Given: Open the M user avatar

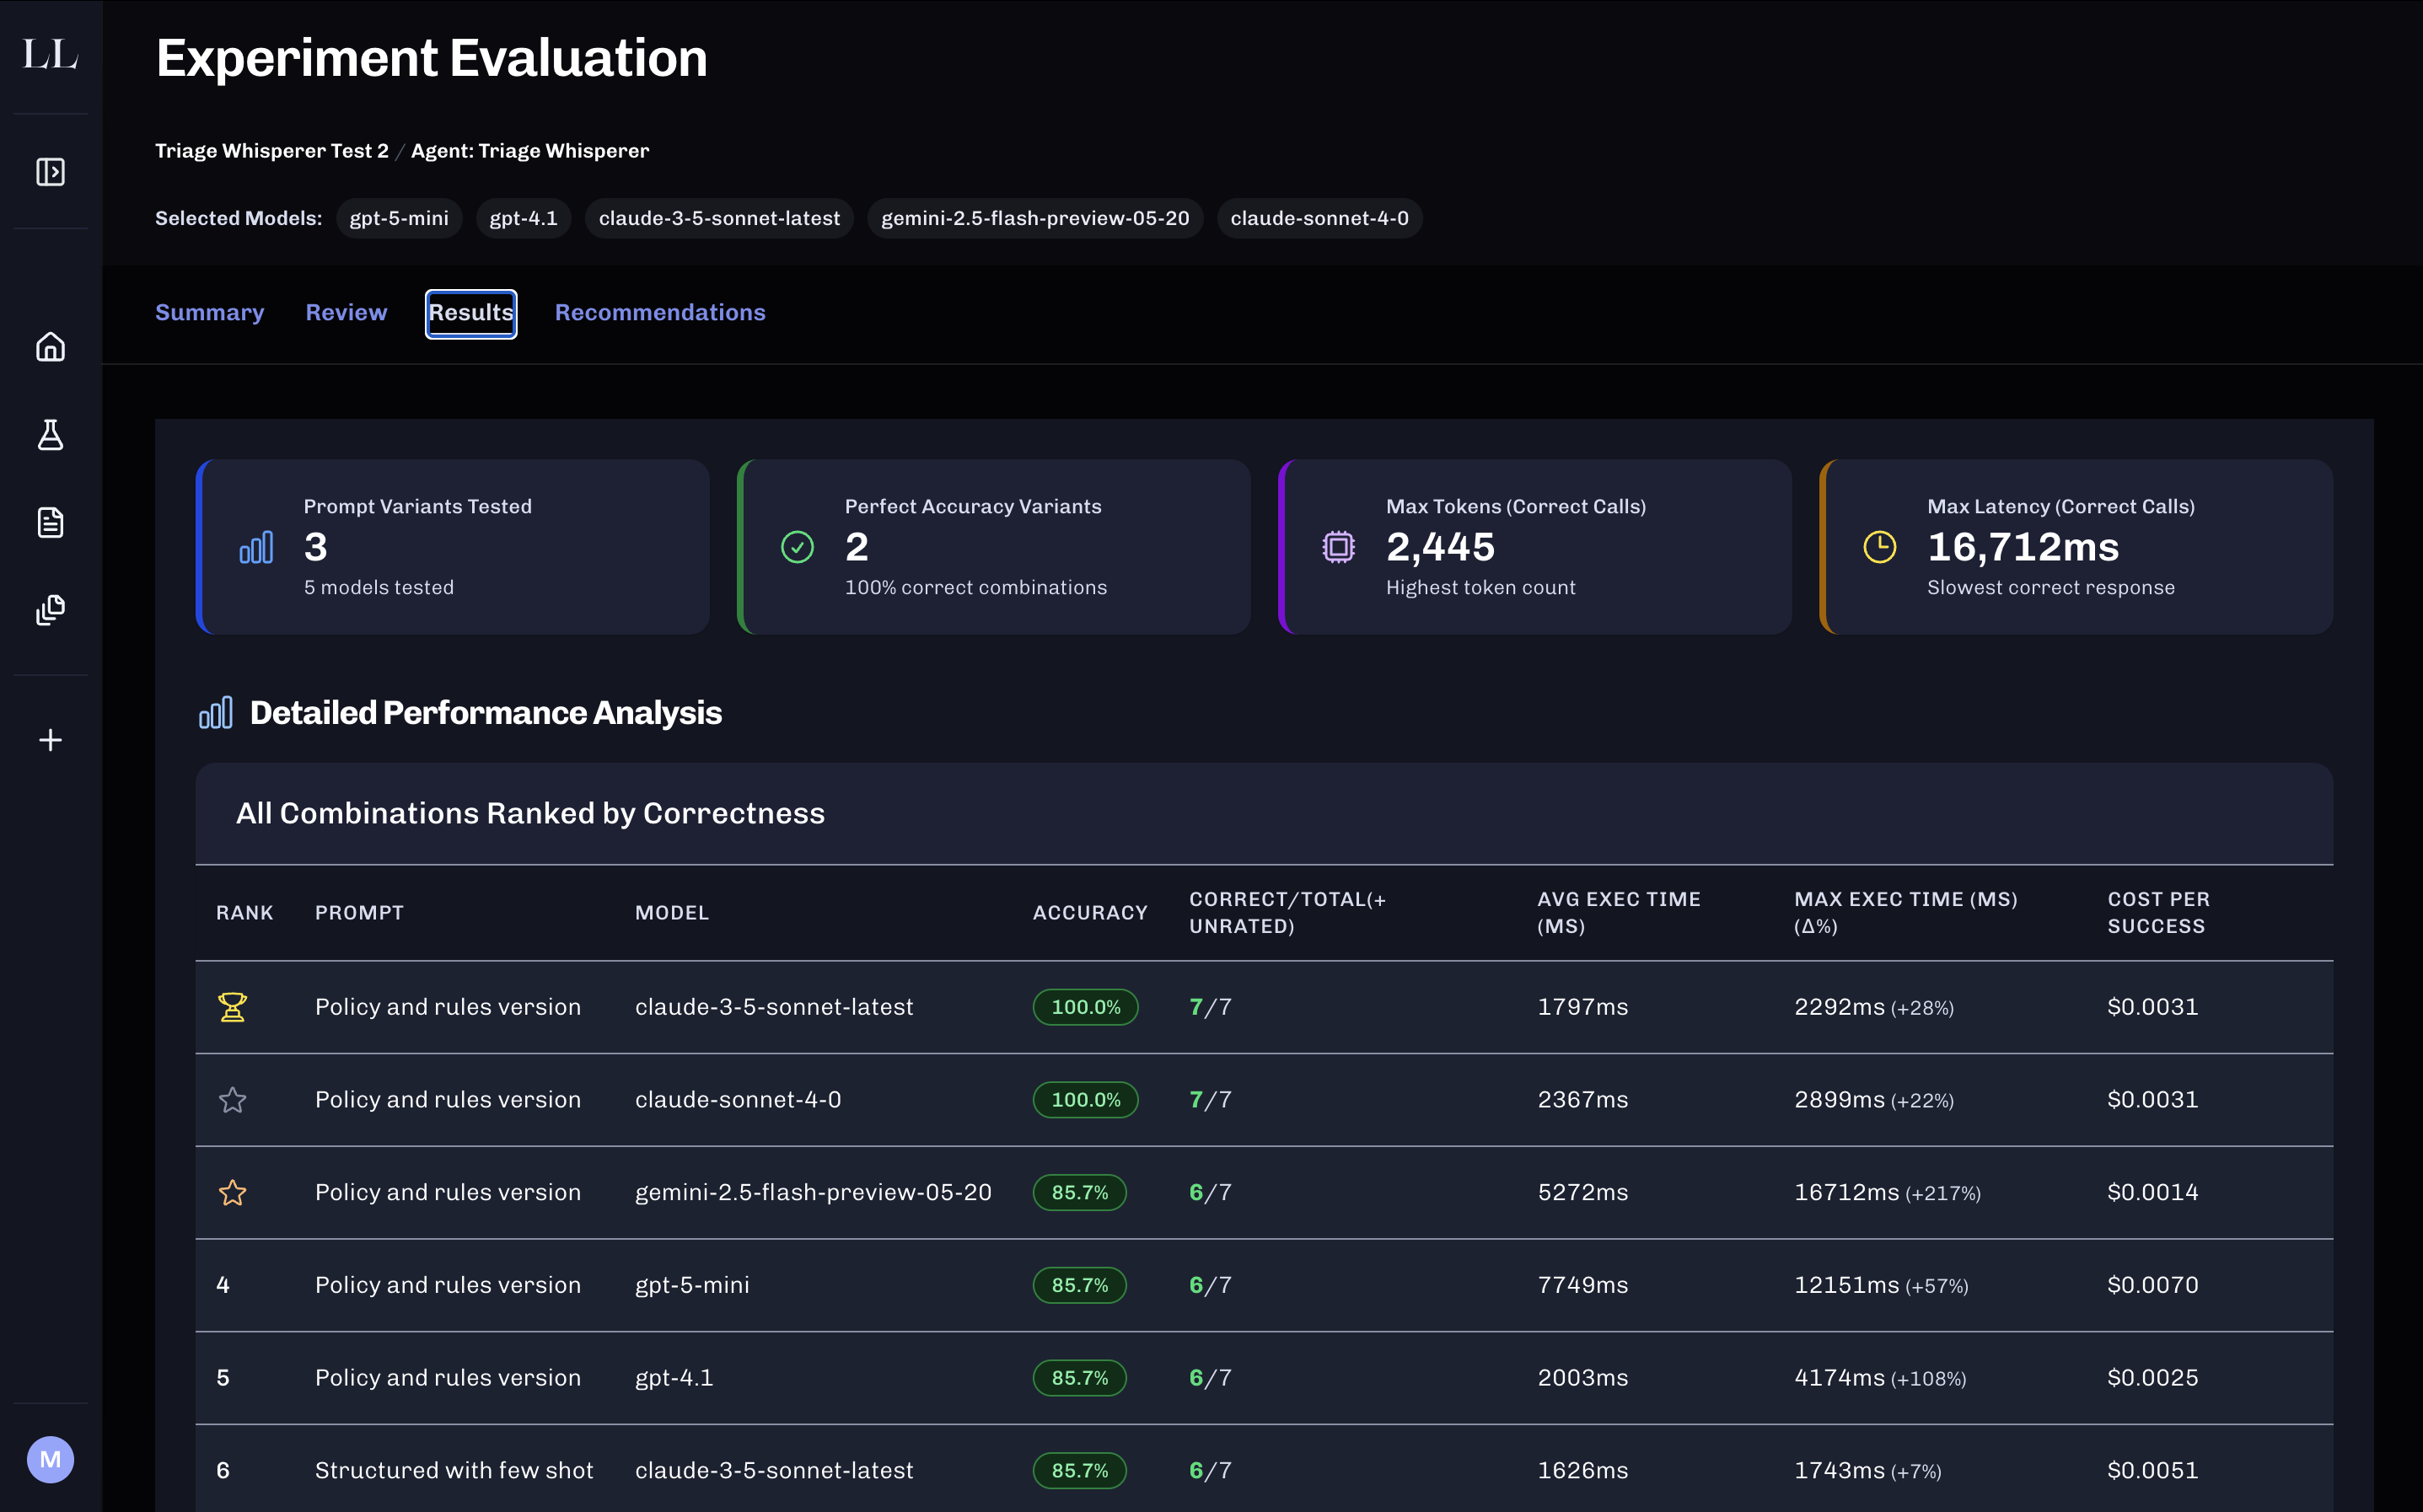Looking at the screenshot, I should (50, 1459).
